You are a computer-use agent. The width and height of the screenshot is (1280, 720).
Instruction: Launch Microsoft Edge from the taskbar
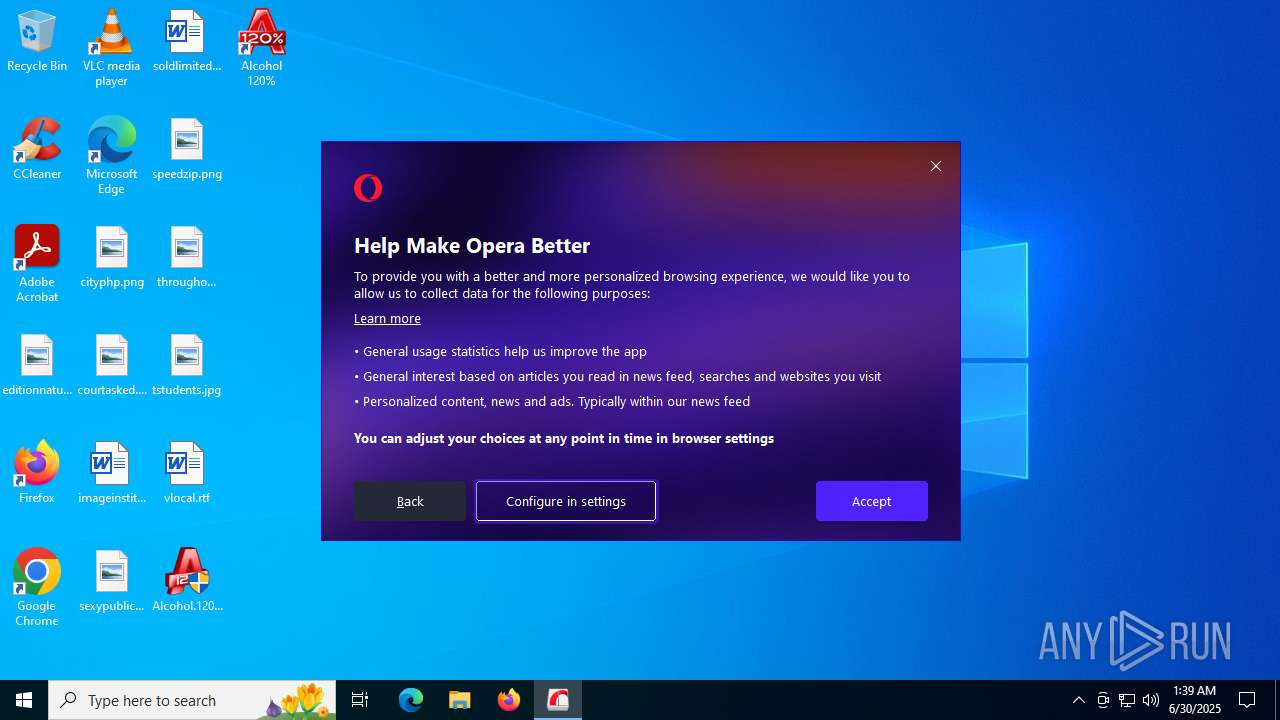coord(411,700)
